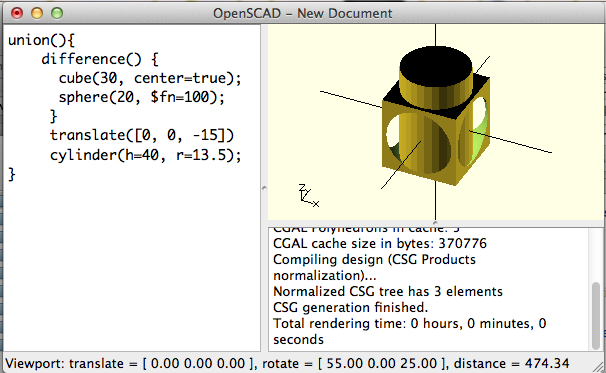Click the XYZ axis indicator in viewport
Image resolution: width=606 pixels, height=373 pixels.
pos(309,196)
